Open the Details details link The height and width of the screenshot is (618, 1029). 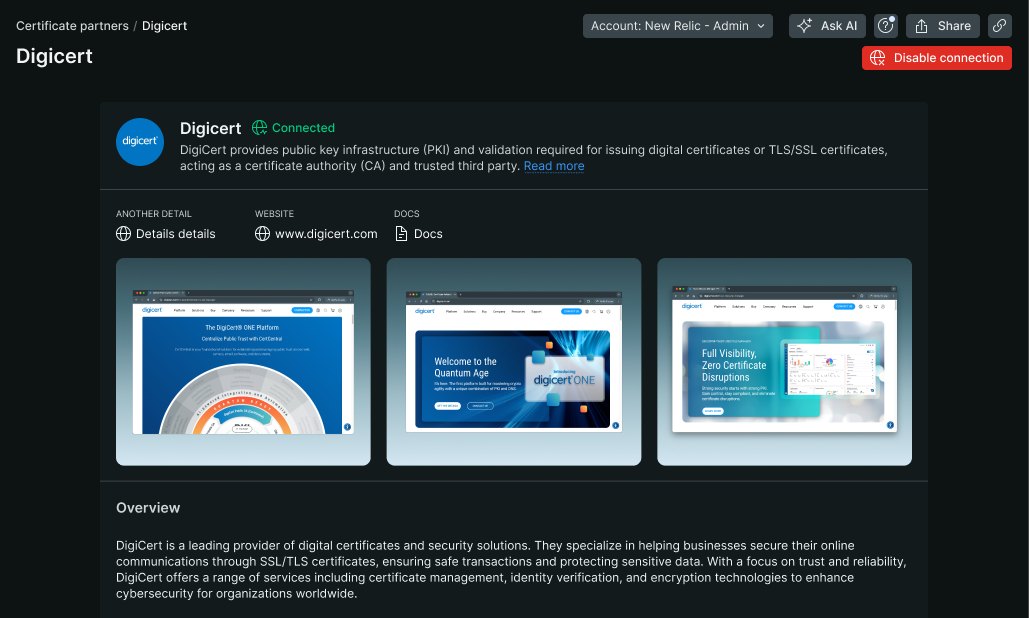point(175,234)
